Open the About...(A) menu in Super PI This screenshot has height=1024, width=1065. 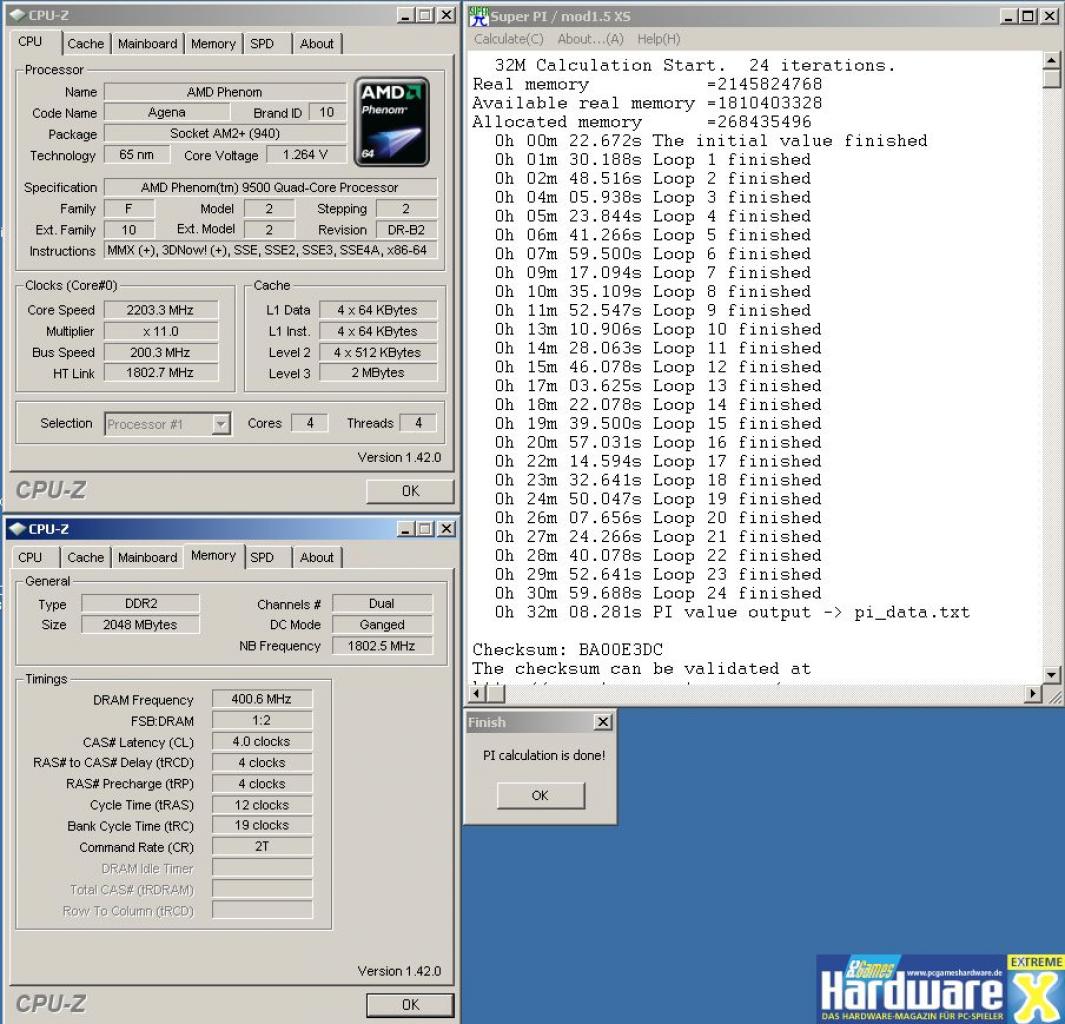(x=590, y=39)
